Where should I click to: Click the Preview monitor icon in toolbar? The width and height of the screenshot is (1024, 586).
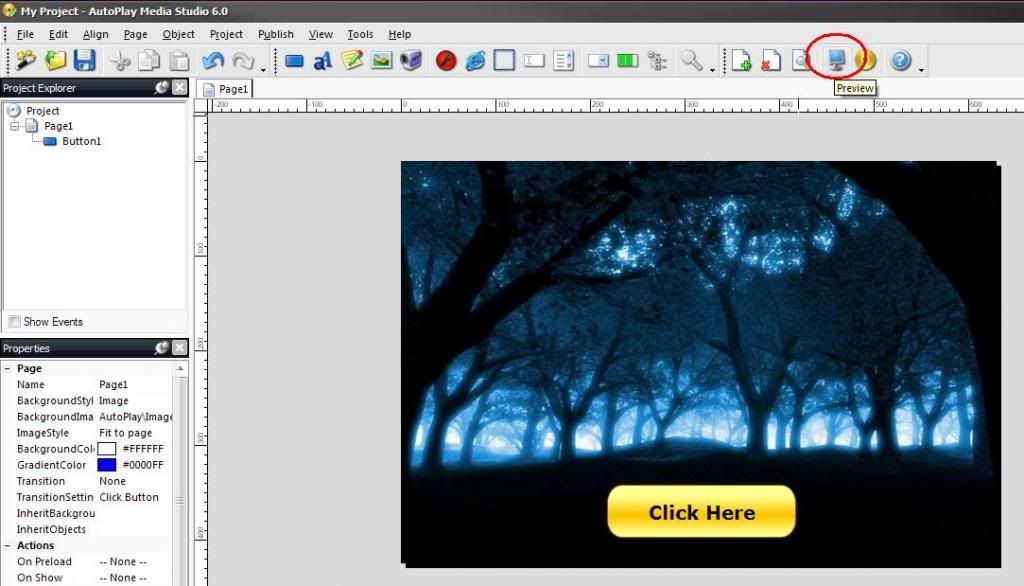coord(836,60)
